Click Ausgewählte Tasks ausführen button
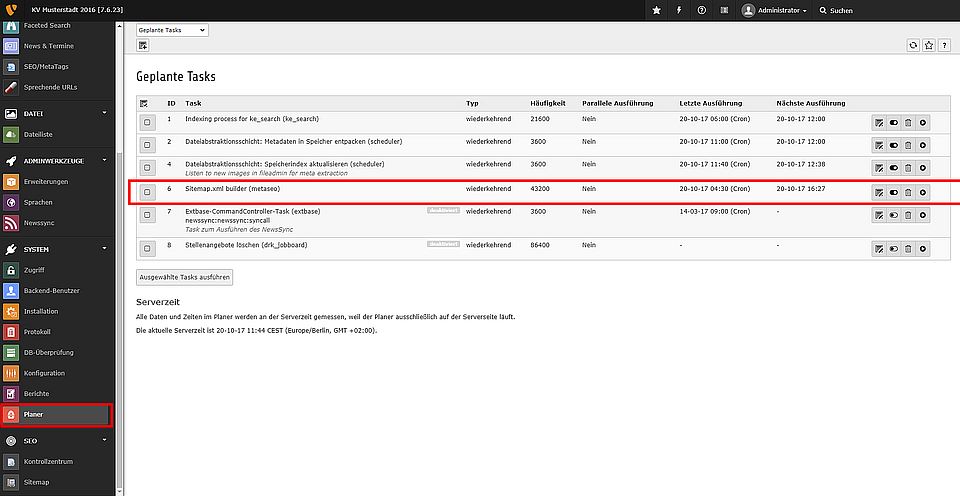 click(185, 276)
